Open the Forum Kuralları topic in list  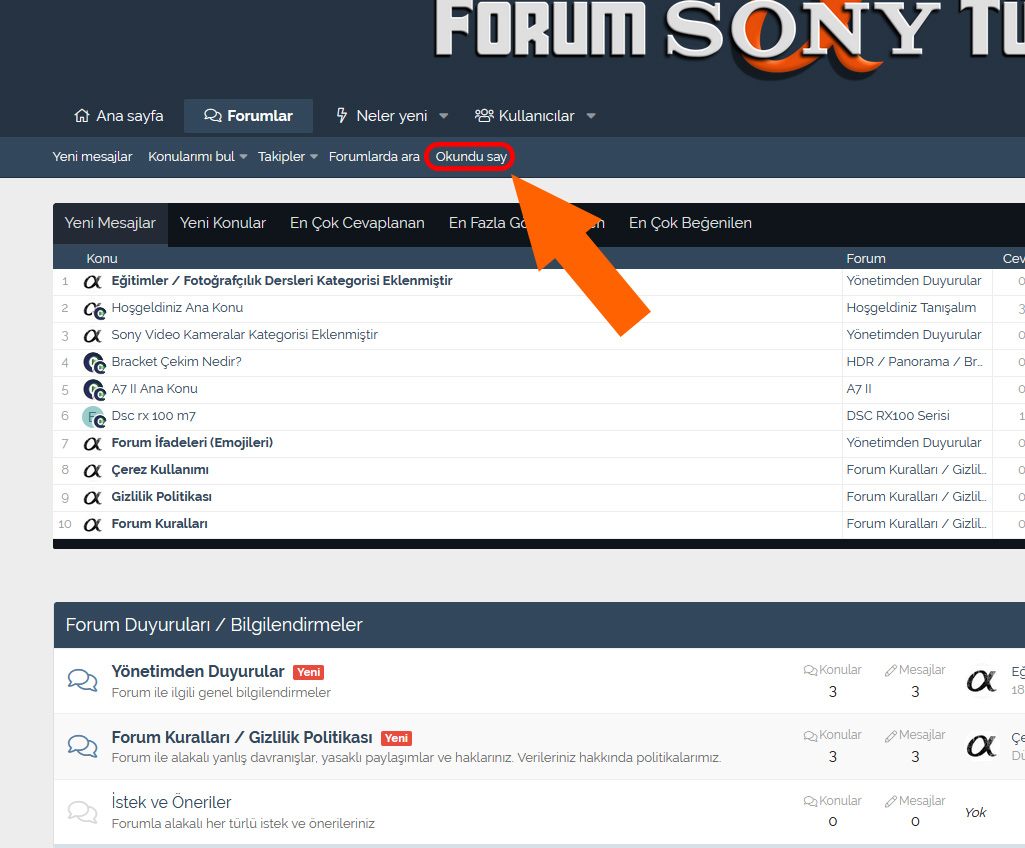click(x=160, y=524)
